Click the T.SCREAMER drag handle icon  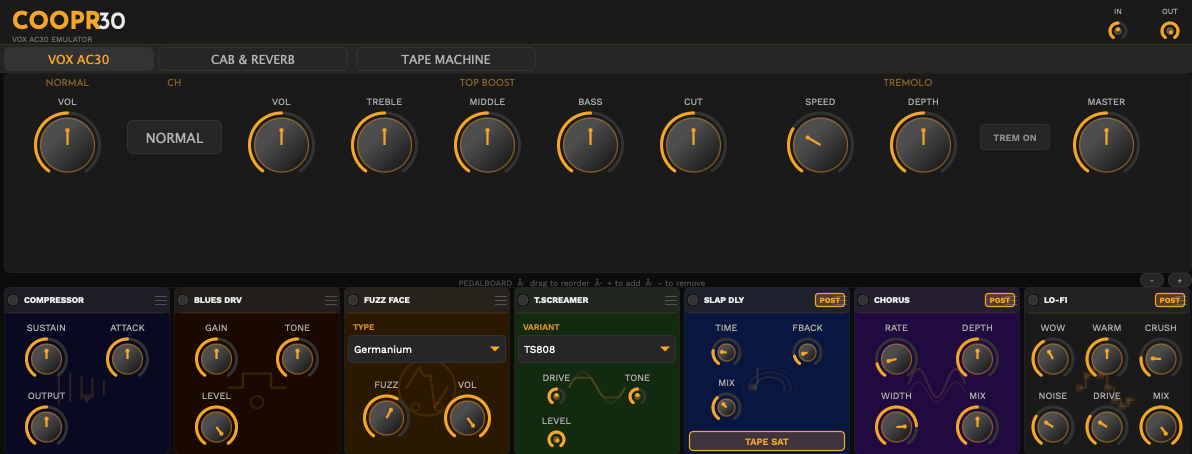coord(671,300)
